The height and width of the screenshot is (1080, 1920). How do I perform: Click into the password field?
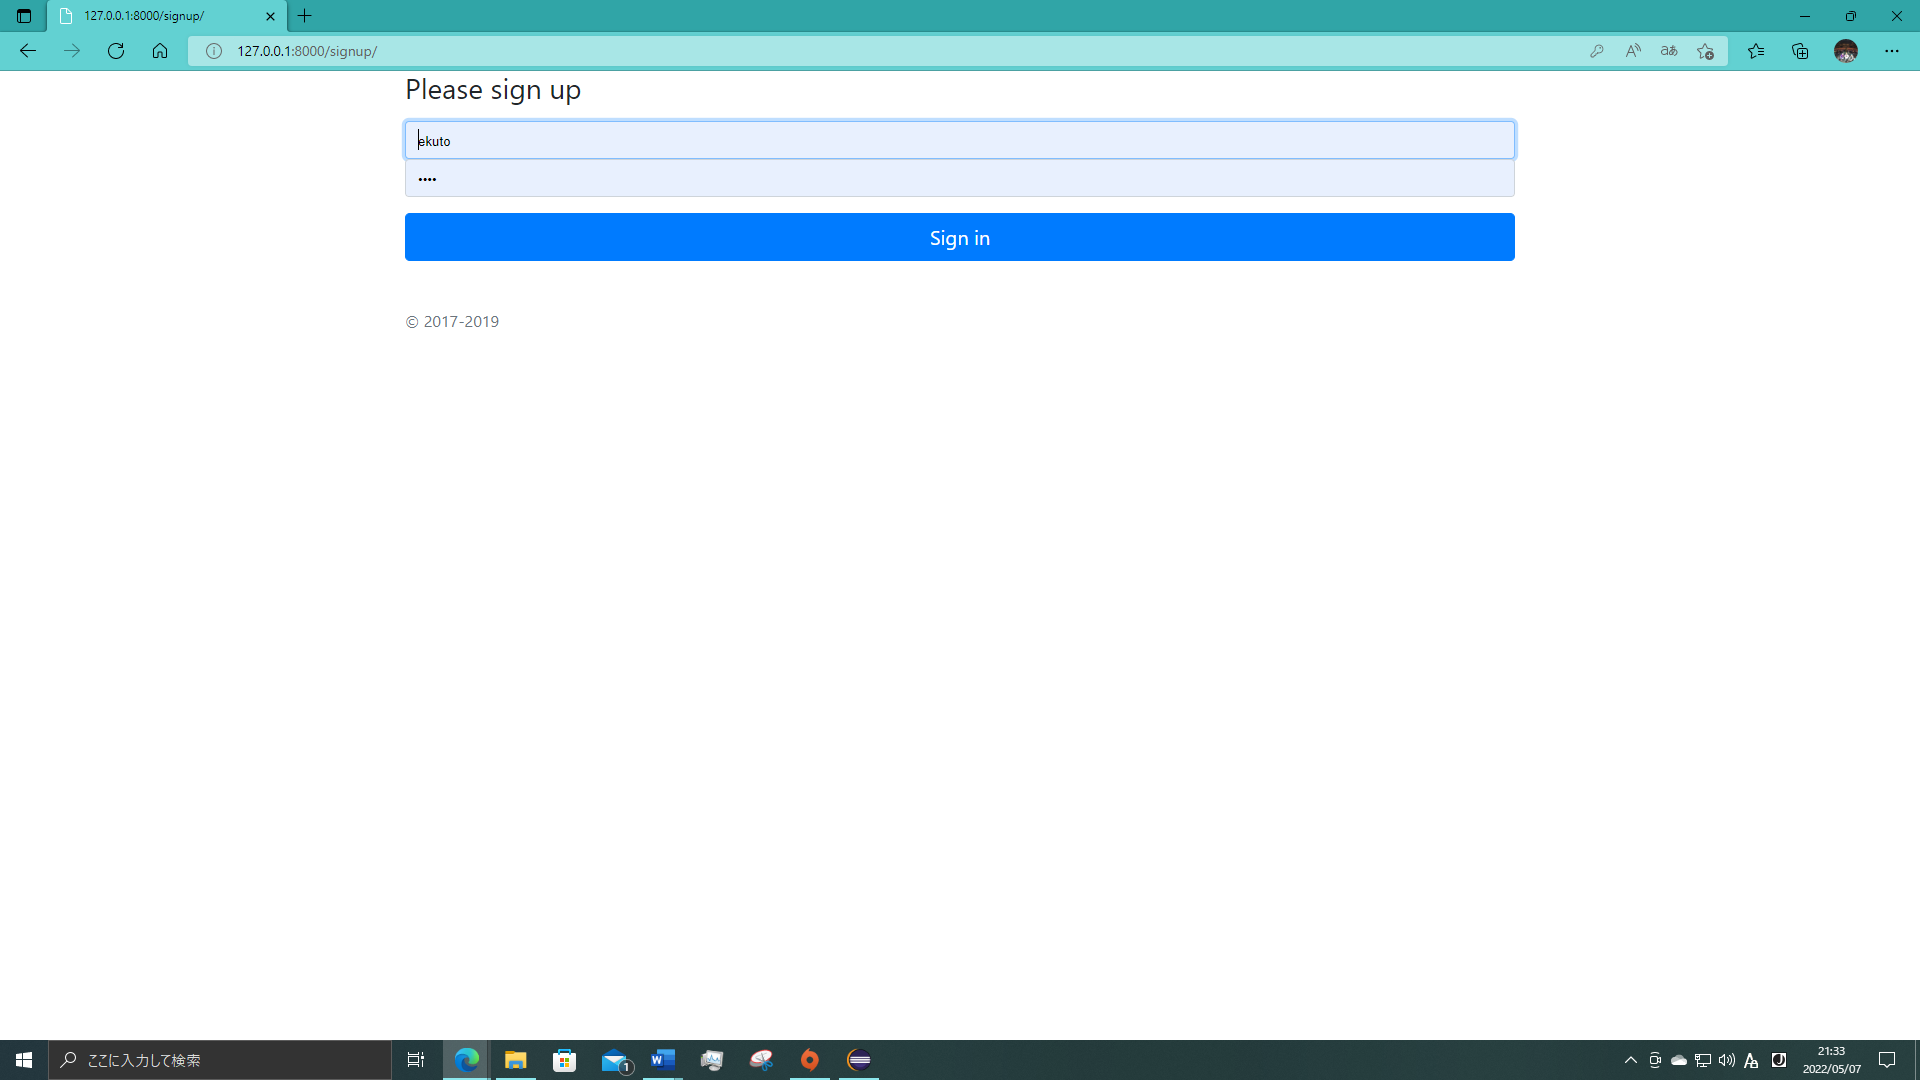click(958, 179)
